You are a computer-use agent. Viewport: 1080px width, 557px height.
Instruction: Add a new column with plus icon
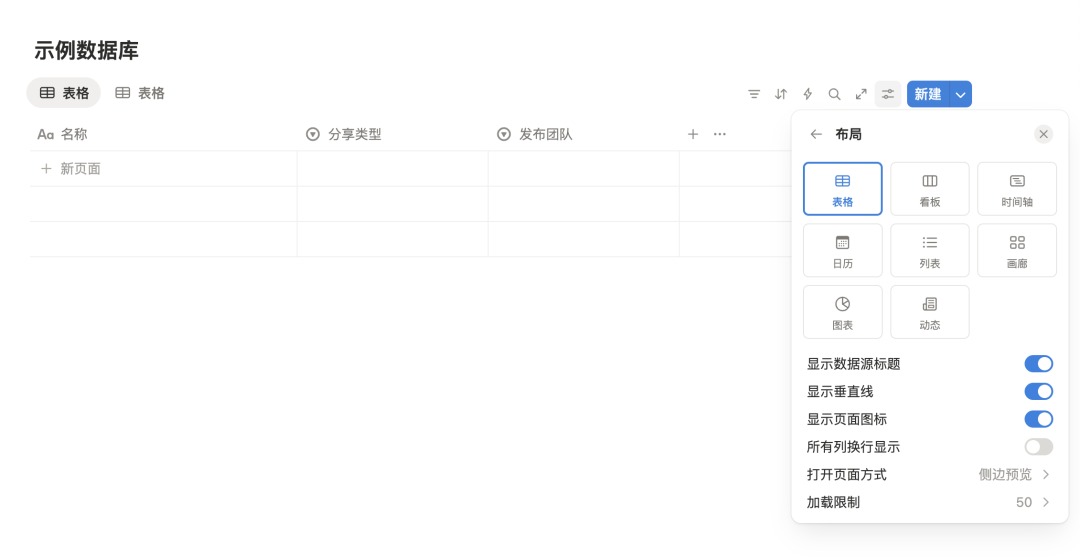(x=693, y=134)
